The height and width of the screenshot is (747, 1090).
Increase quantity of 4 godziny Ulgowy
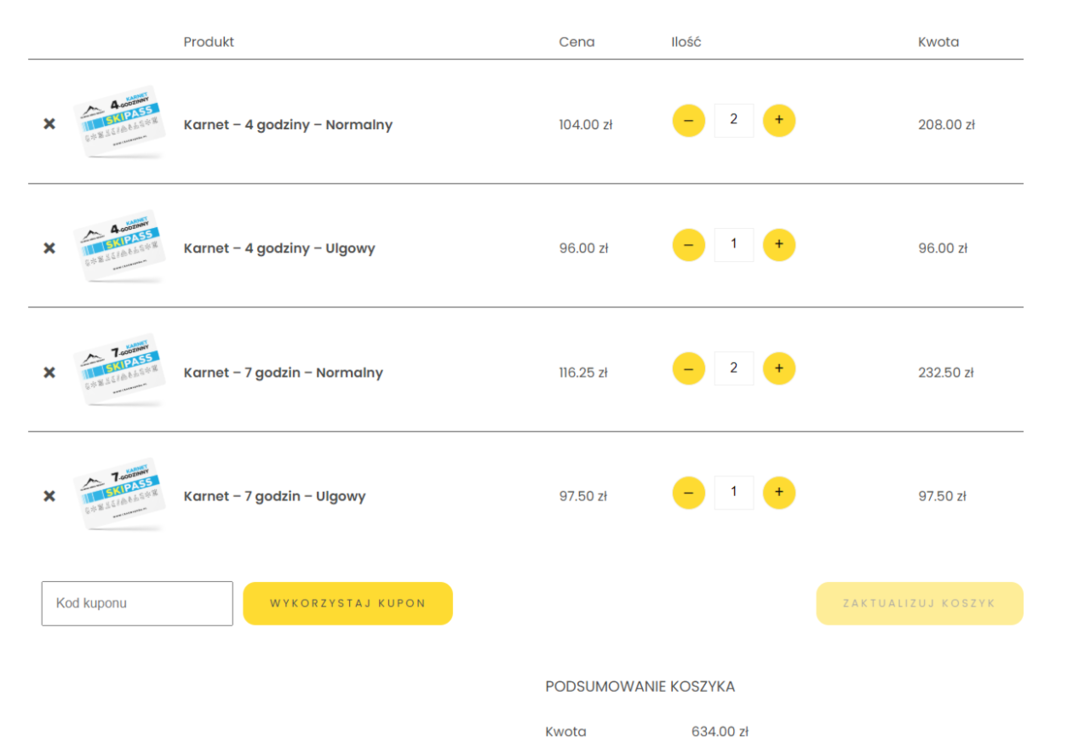(x=779, y=245)
